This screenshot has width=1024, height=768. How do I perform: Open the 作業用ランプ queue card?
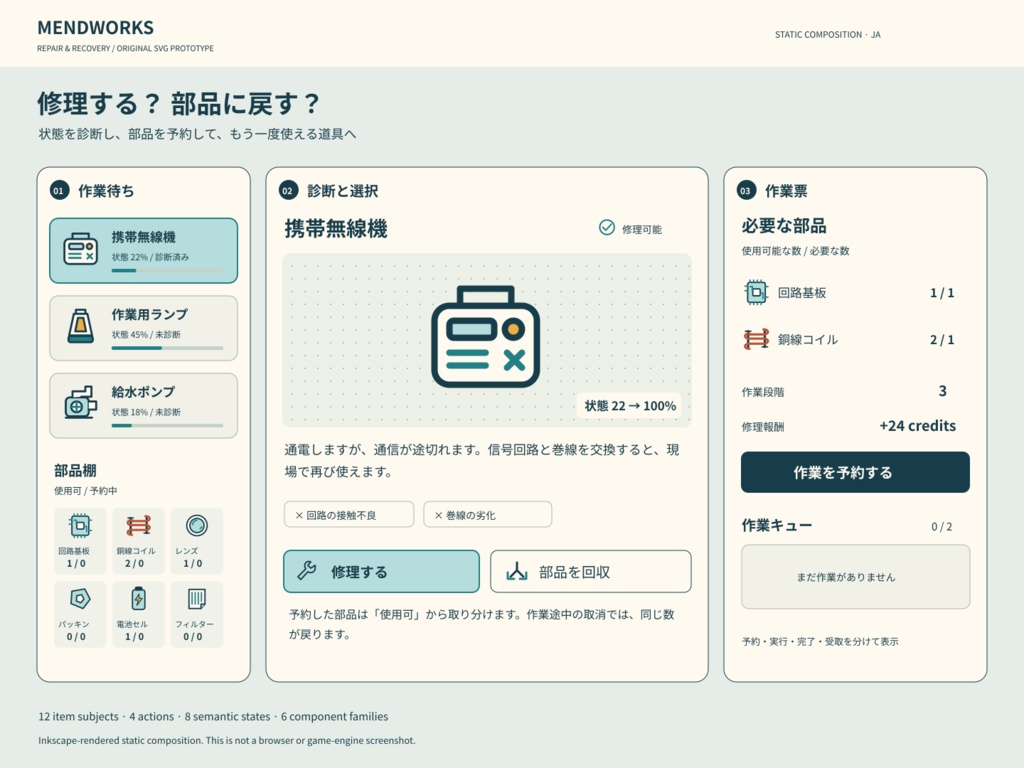coord(144,328)
